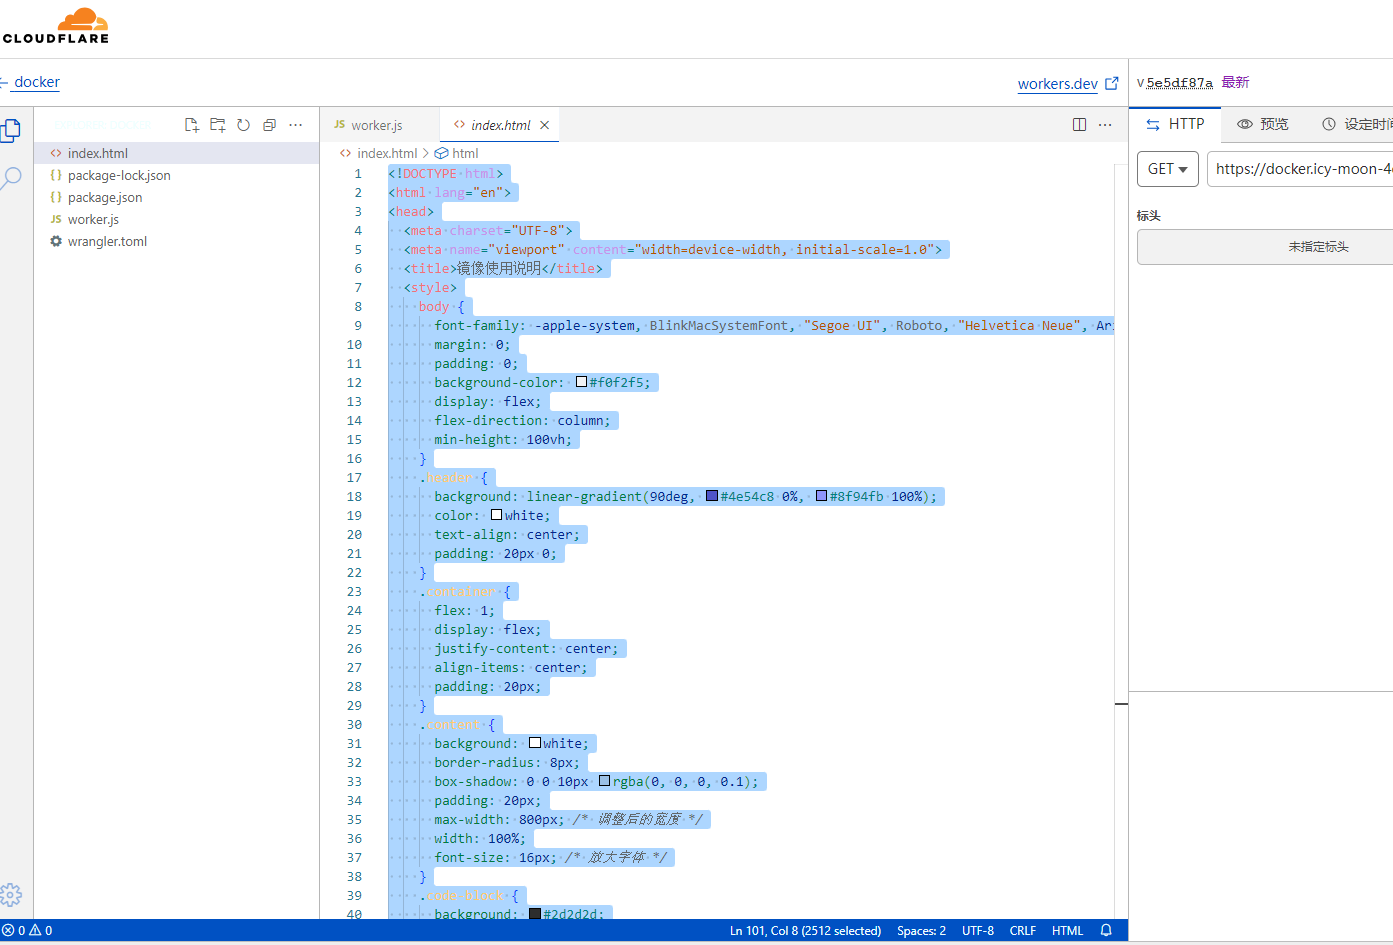1393x945 pixels.
Task: Open explorer Views and More Actions menu
Action: pyautogui.click(x=296, y=125)
